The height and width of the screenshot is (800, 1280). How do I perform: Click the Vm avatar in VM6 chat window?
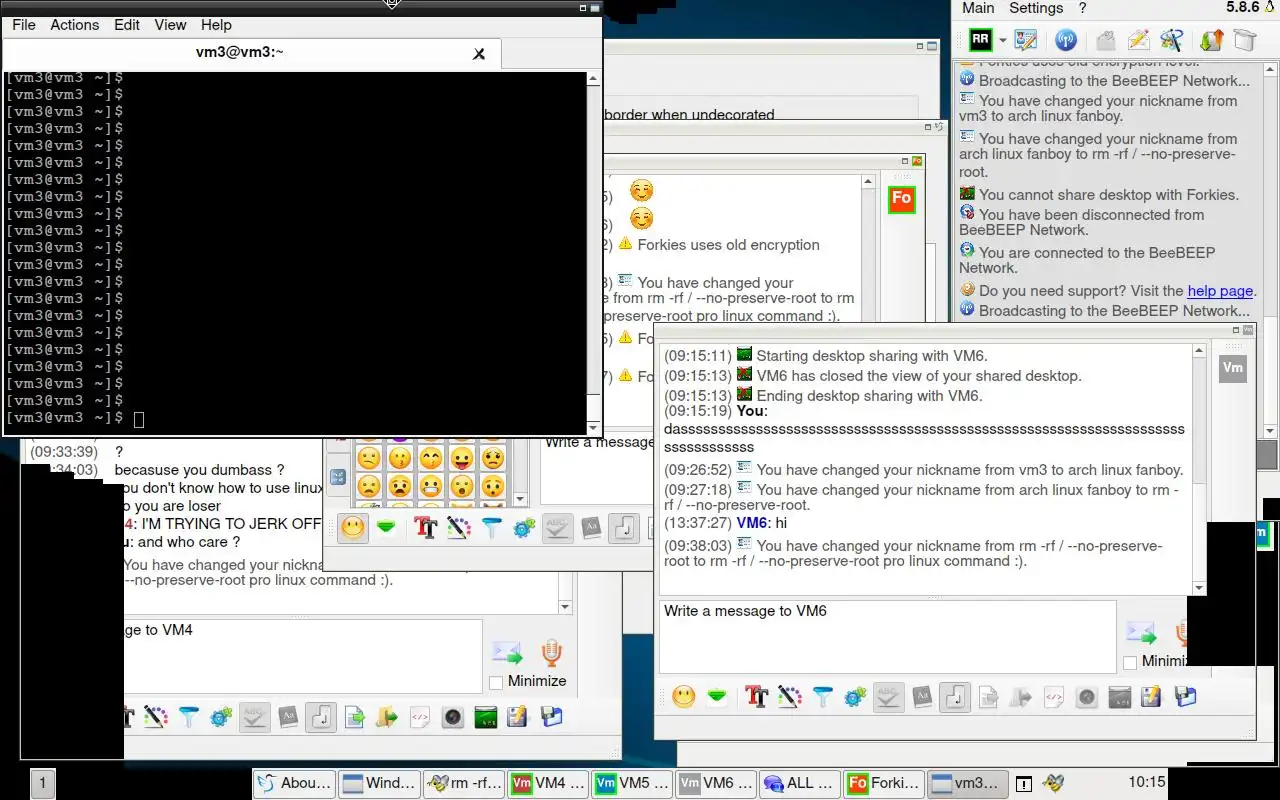tap(1233, 367)
